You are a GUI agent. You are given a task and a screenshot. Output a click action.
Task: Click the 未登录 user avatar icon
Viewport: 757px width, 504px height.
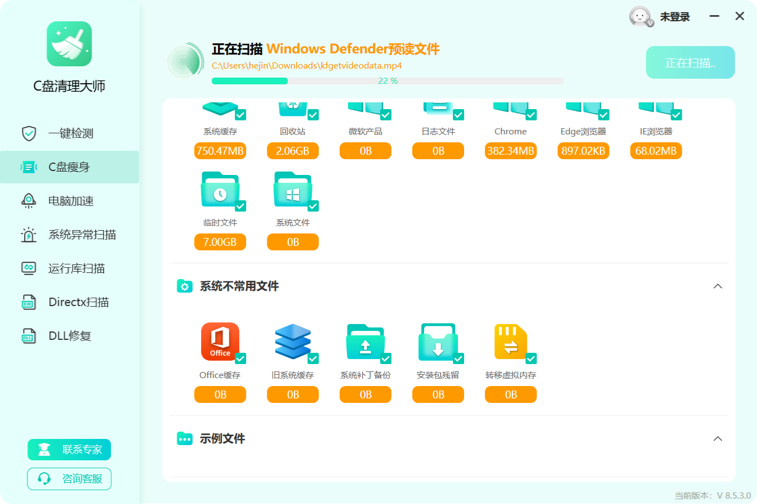[x=641, y=17]
